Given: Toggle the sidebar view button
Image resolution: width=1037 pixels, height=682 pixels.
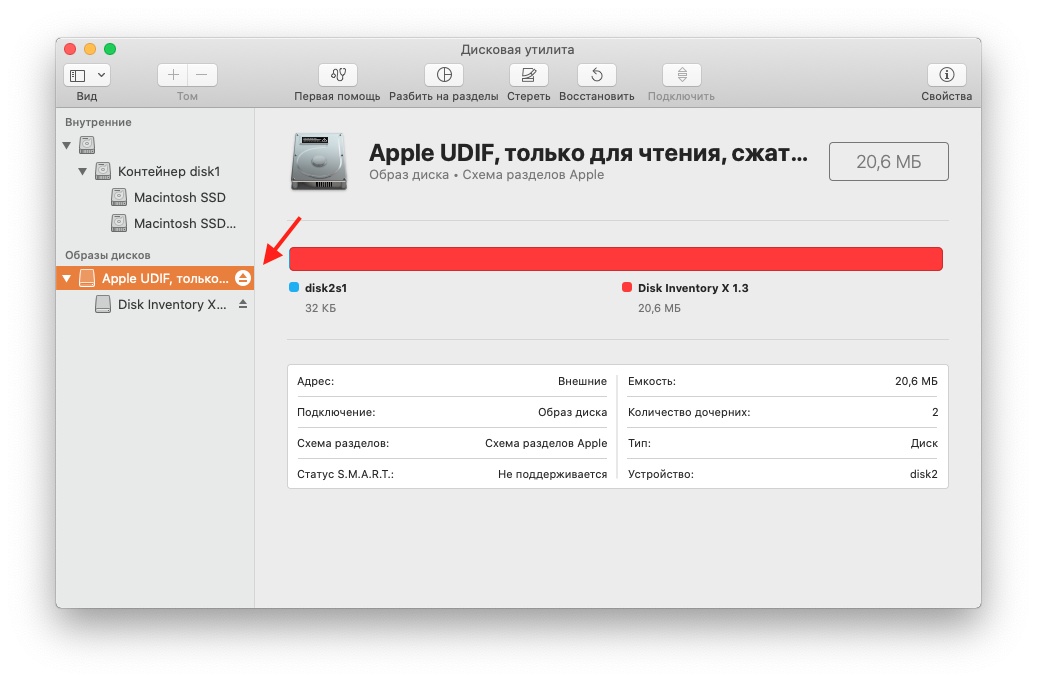Looking at the screenshot, I should point(78,75).
